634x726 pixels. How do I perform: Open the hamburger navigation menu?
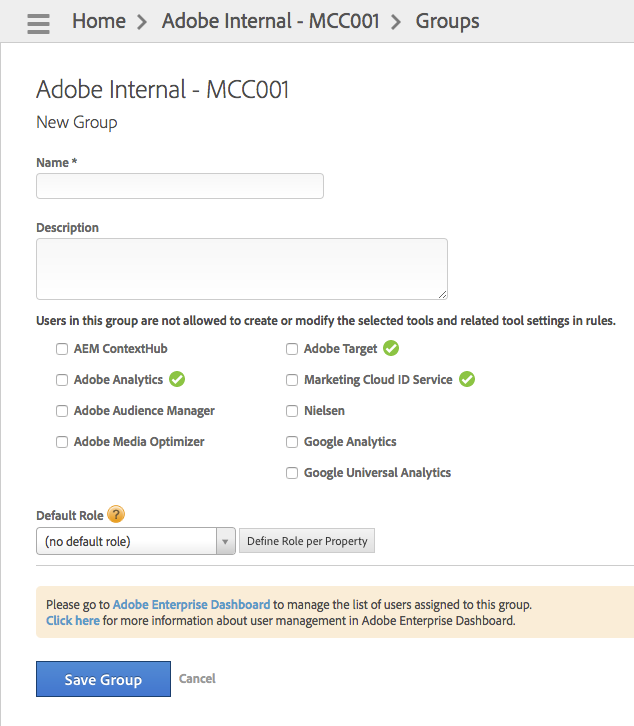pos(39,23)
